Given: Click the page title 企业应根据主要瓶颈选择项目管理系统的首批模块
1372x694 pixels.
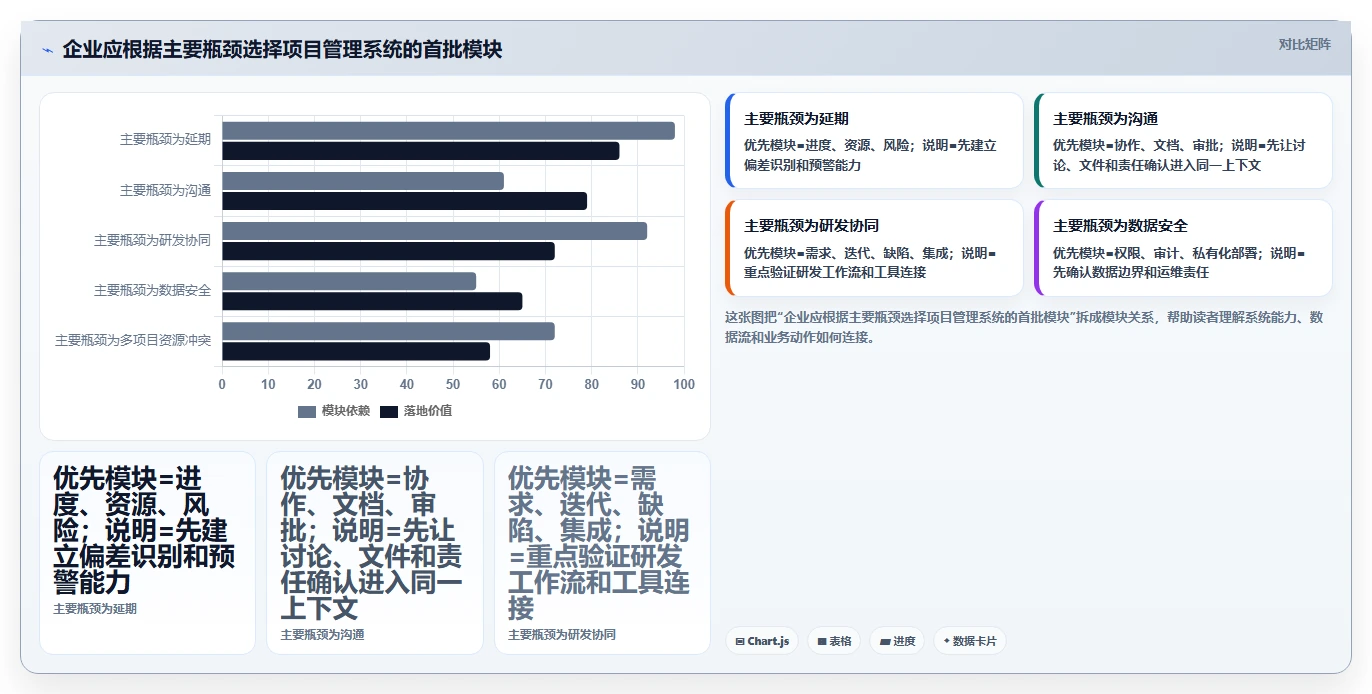Looking at the screenshot, I should coord(282,50).
